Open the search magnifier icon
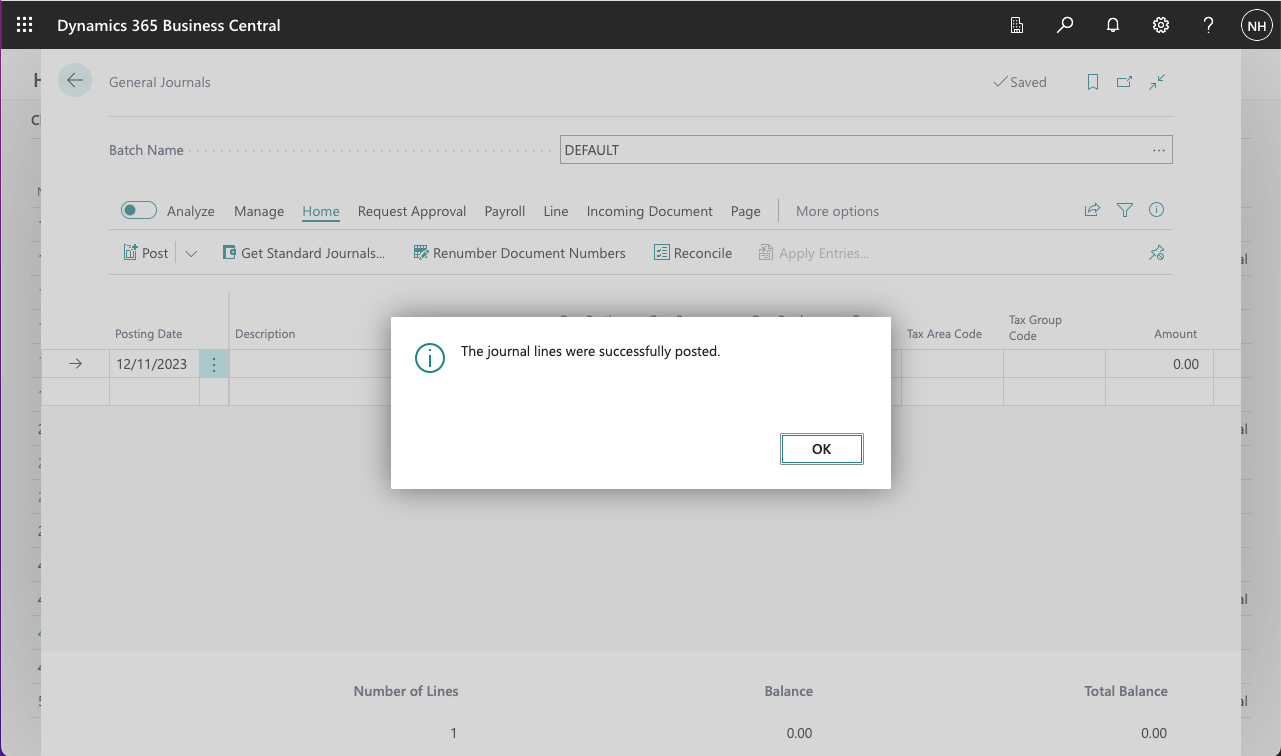 point(1065,25)
